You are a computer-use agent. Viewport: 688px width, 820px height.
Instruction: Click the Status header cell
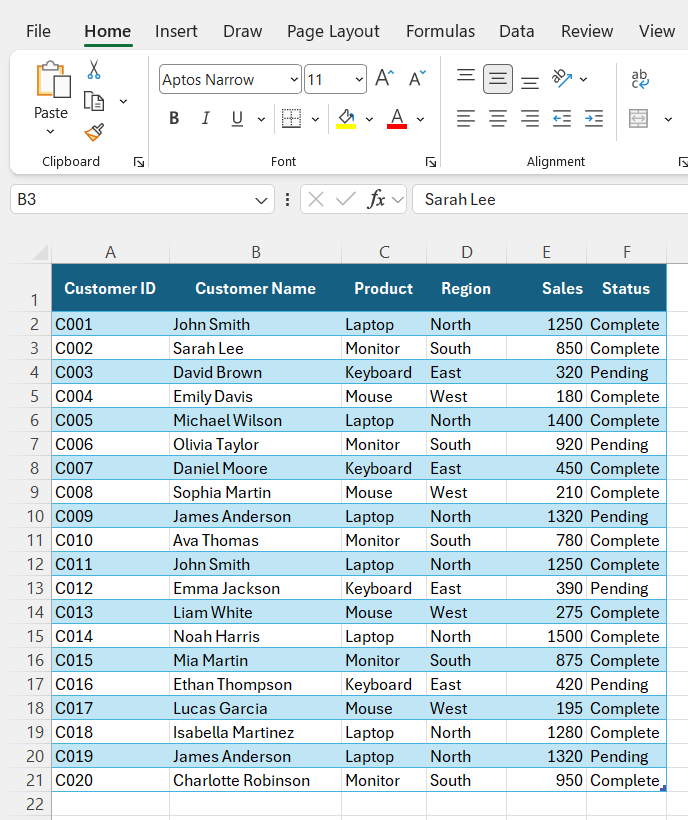click(x=626, y=288)
